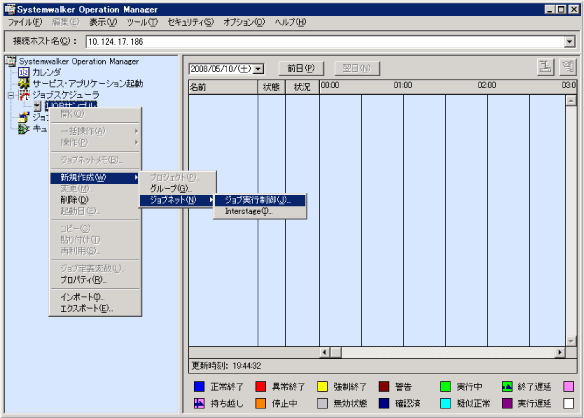
Task: Click the horizontal scrollbar left arrow
Action: point(325,352)
